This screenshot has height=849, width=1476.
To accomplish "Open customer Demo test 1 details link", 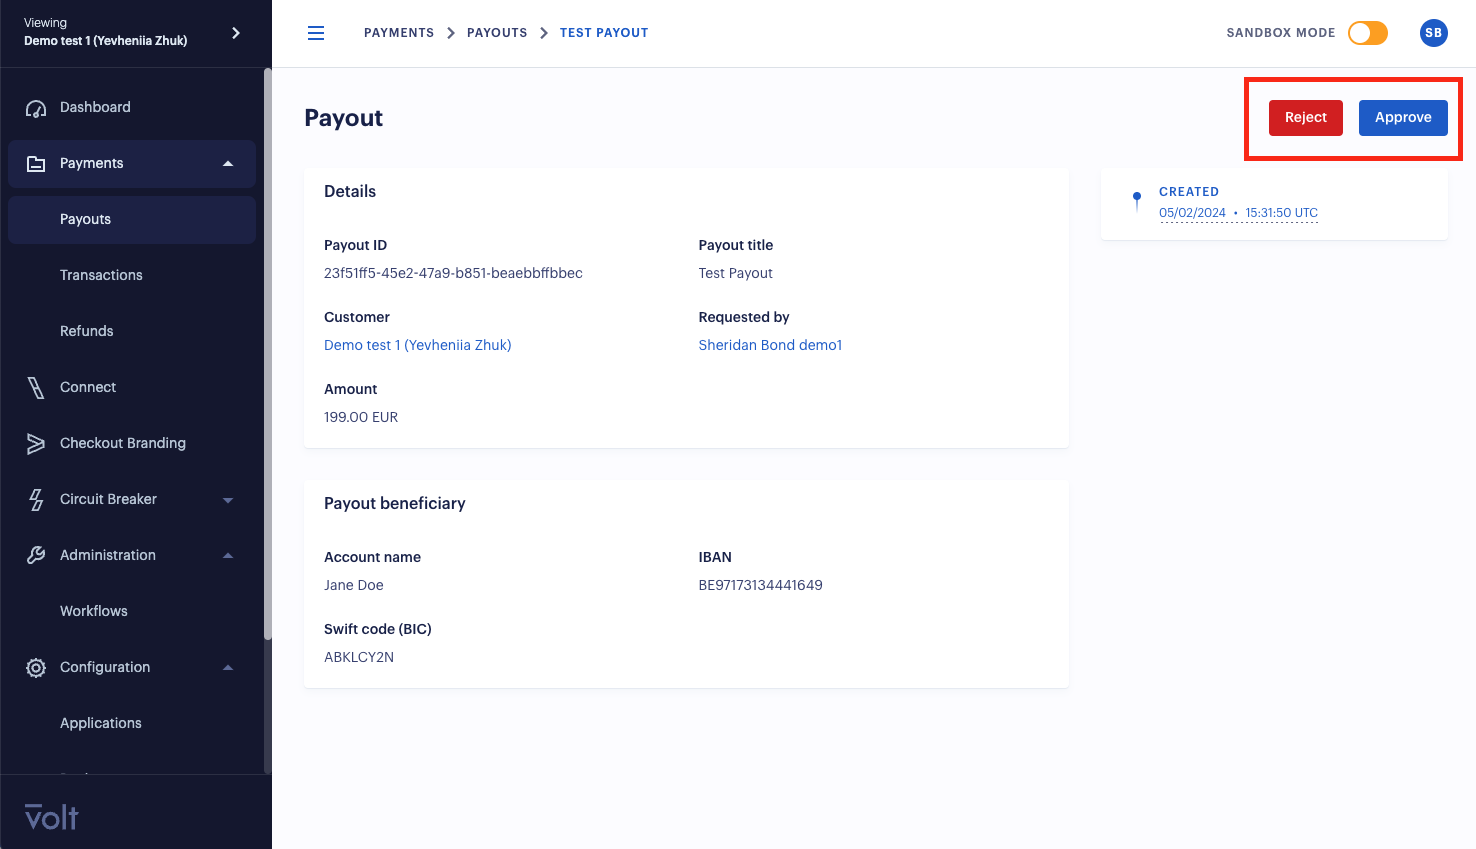I will [x=417, y=344].
